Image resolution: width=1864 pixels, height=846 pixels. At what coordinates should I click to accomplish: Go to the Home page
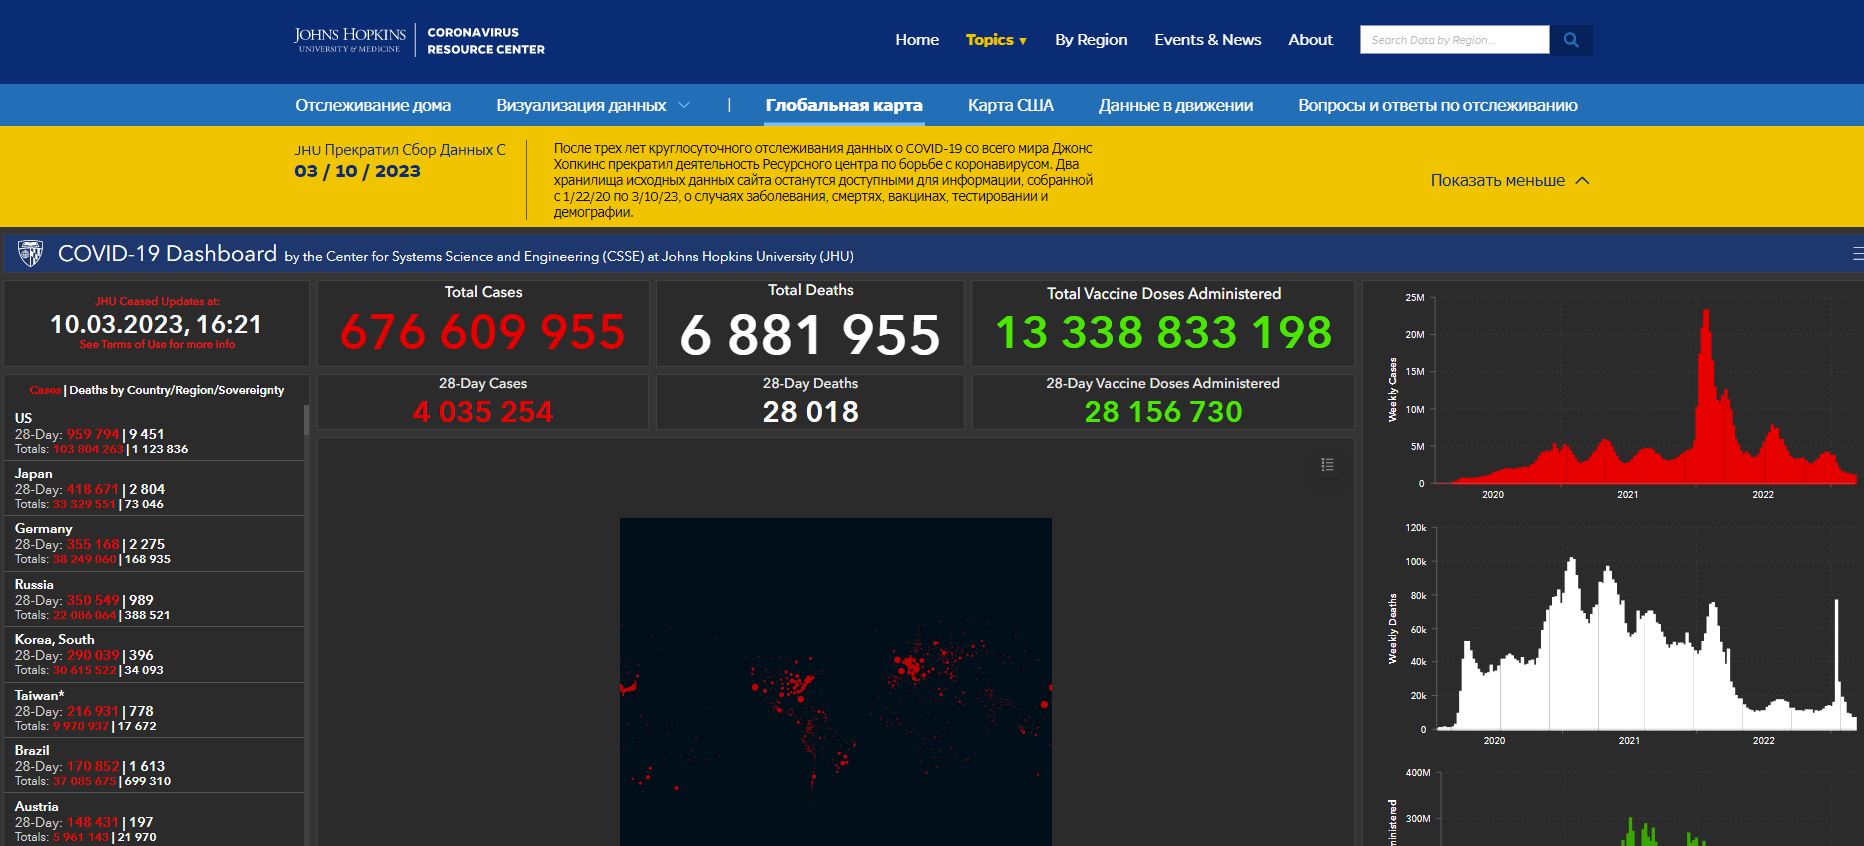[x=917, y=40]
